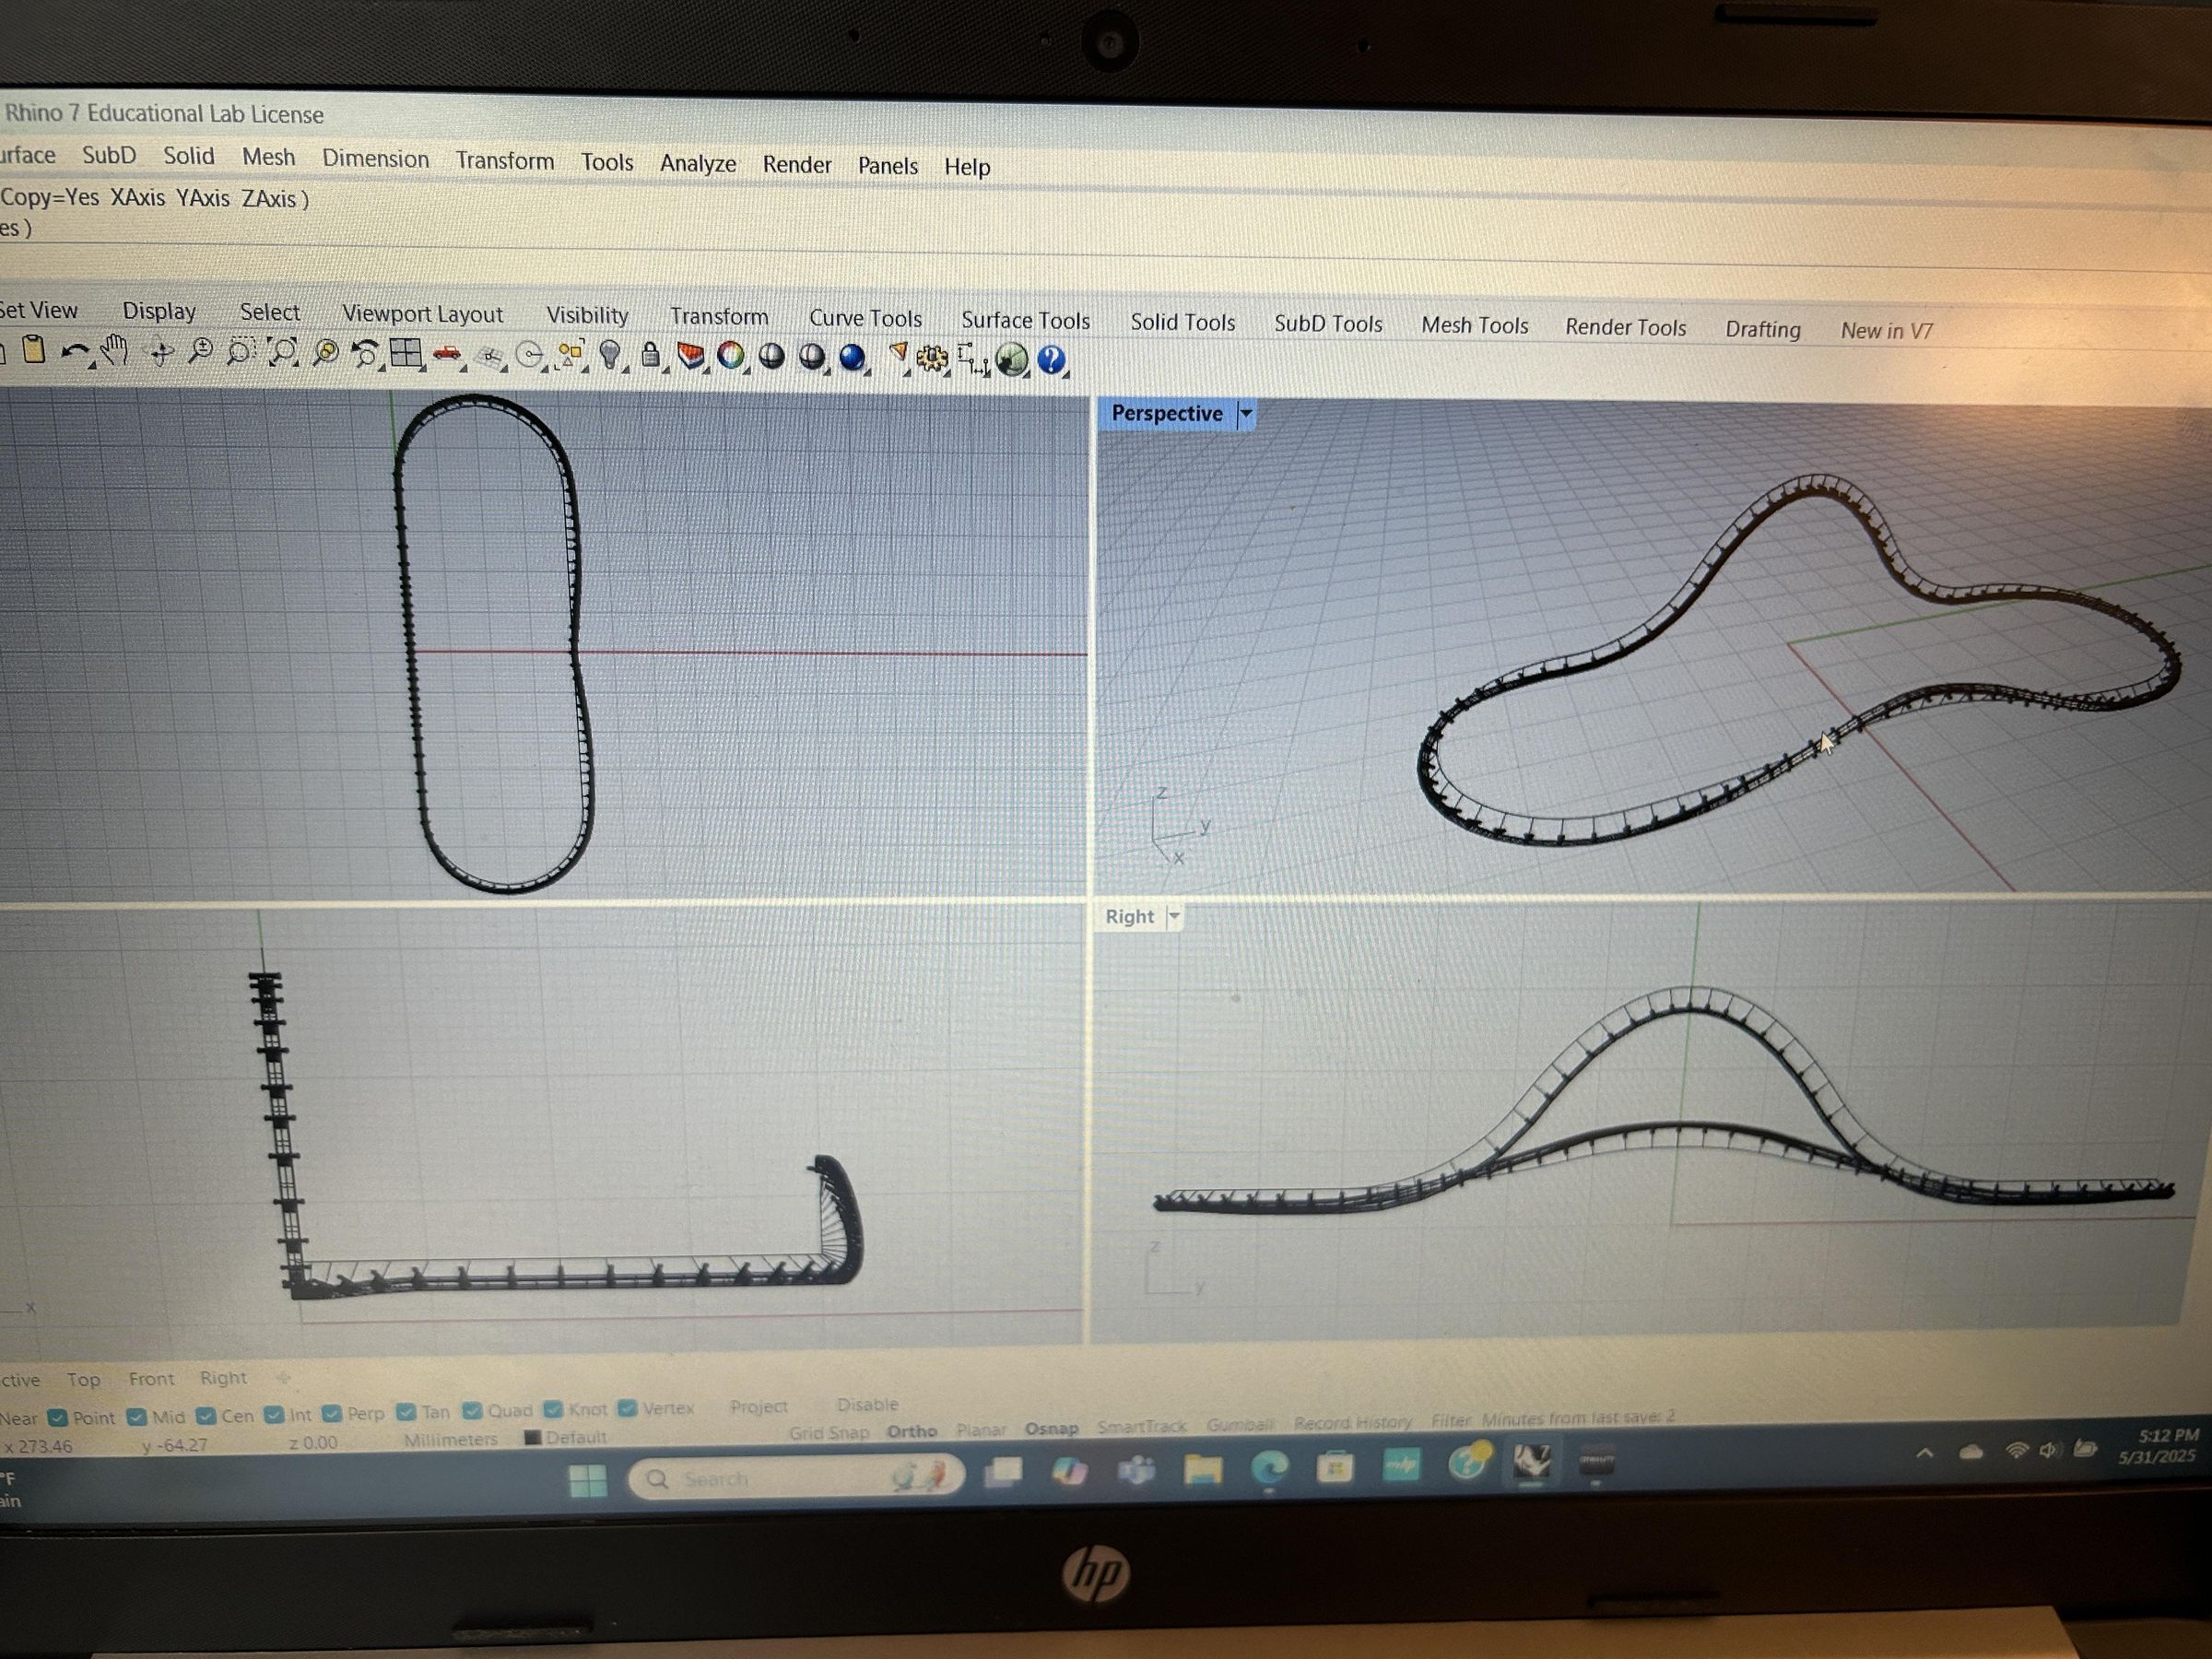
Task: Open the Options gear icon
Action: coord(932,358)
